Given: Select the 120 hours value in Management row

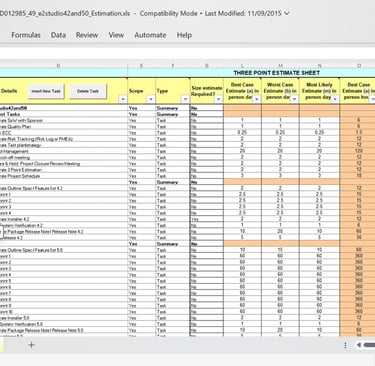Looking at the screenshot, I should [x=359, y=151].
